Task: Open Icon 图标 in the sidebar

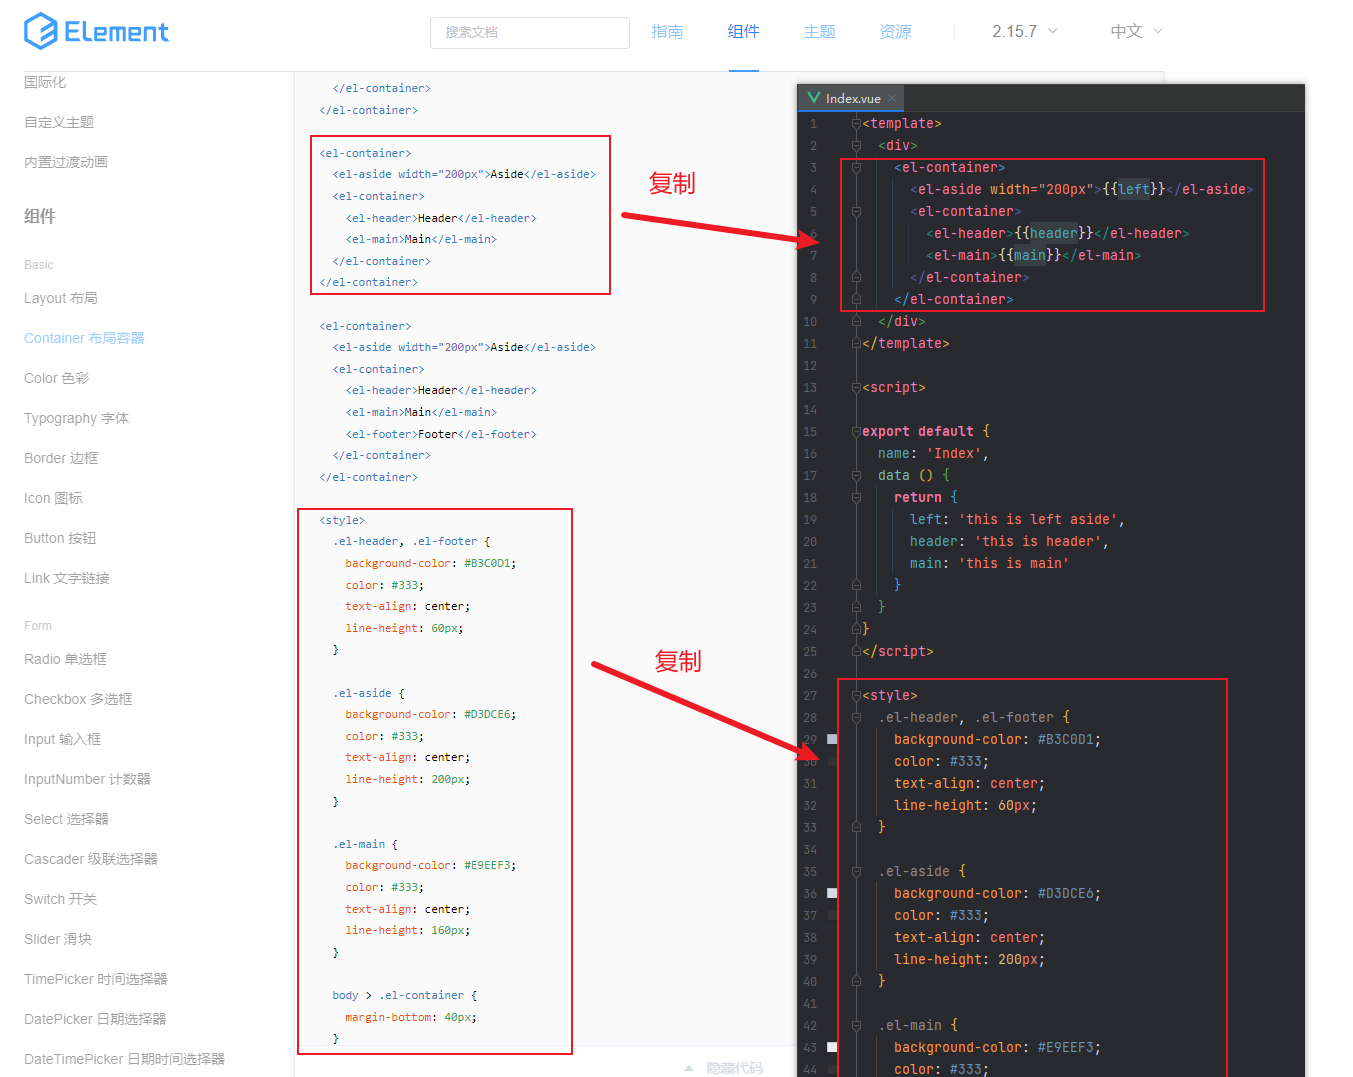Action: point(54,498)
